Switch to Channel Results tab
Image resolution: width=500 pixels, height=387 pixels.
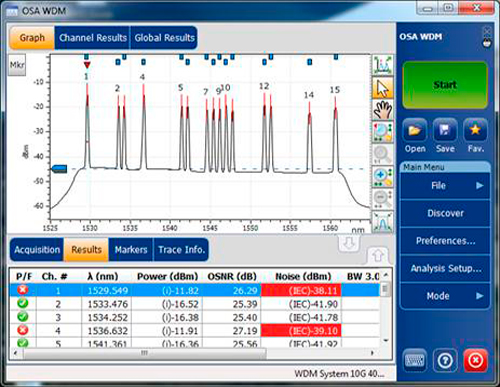pos(93,38)
